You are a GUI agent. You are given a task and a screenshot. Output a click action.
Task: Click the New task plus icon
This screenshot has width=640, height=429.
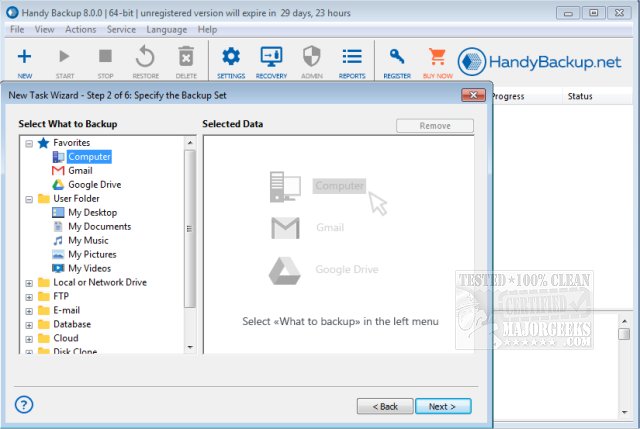pyautogui.click(x=25, y=57)
